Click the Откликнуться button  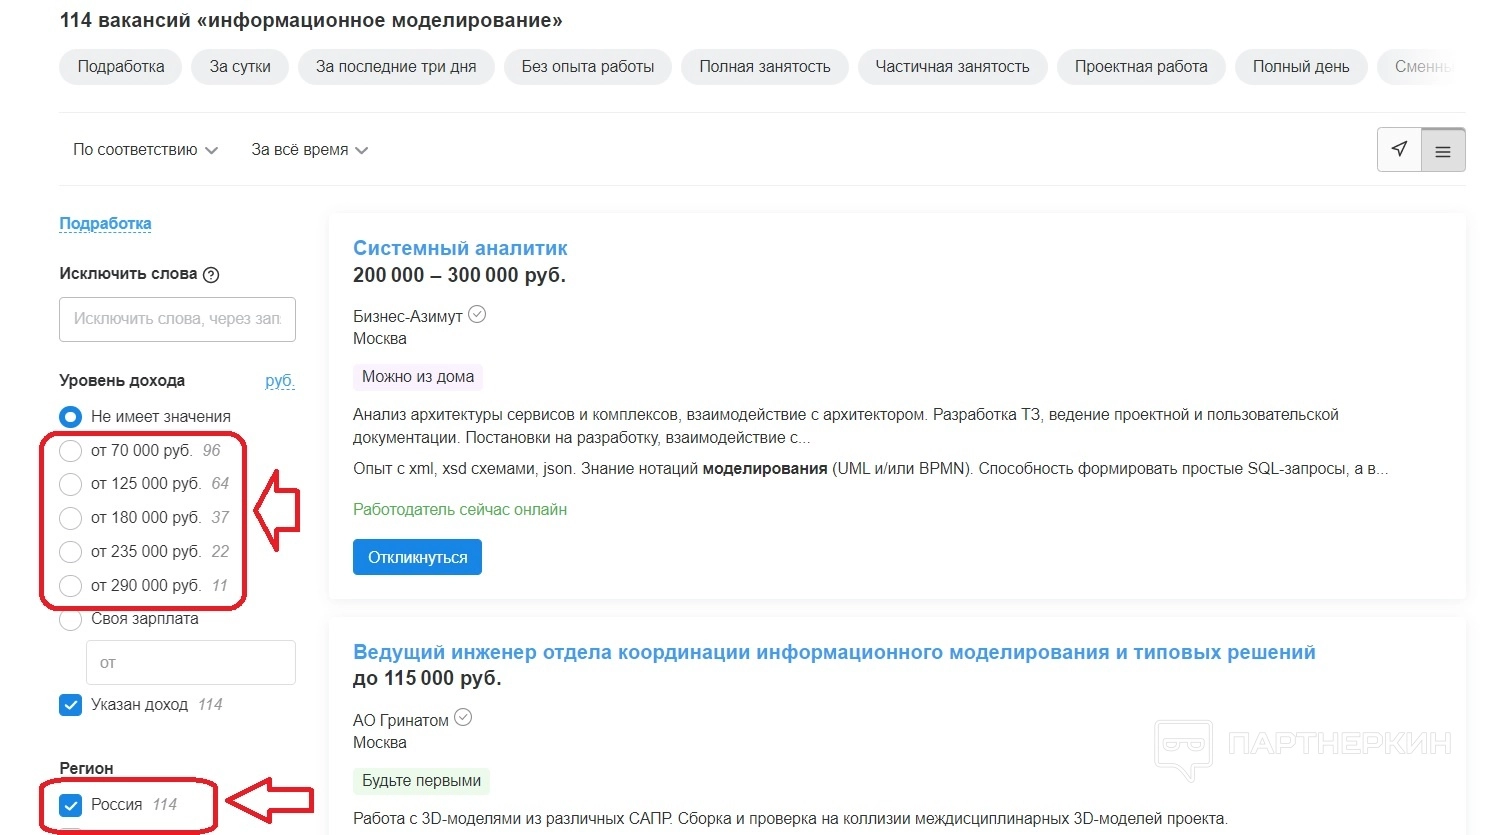click(x=417, y=557)
